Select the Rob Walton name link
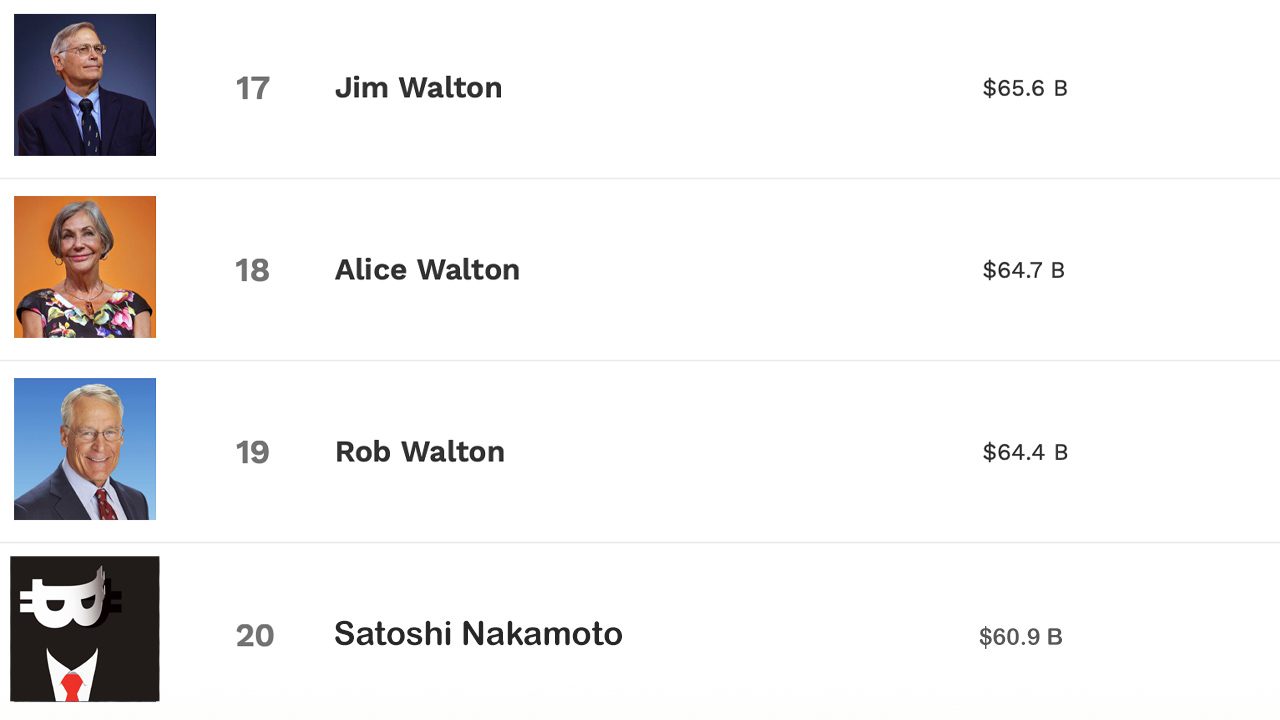Screen dimensions: 1280x720 (x=419, y=452)
